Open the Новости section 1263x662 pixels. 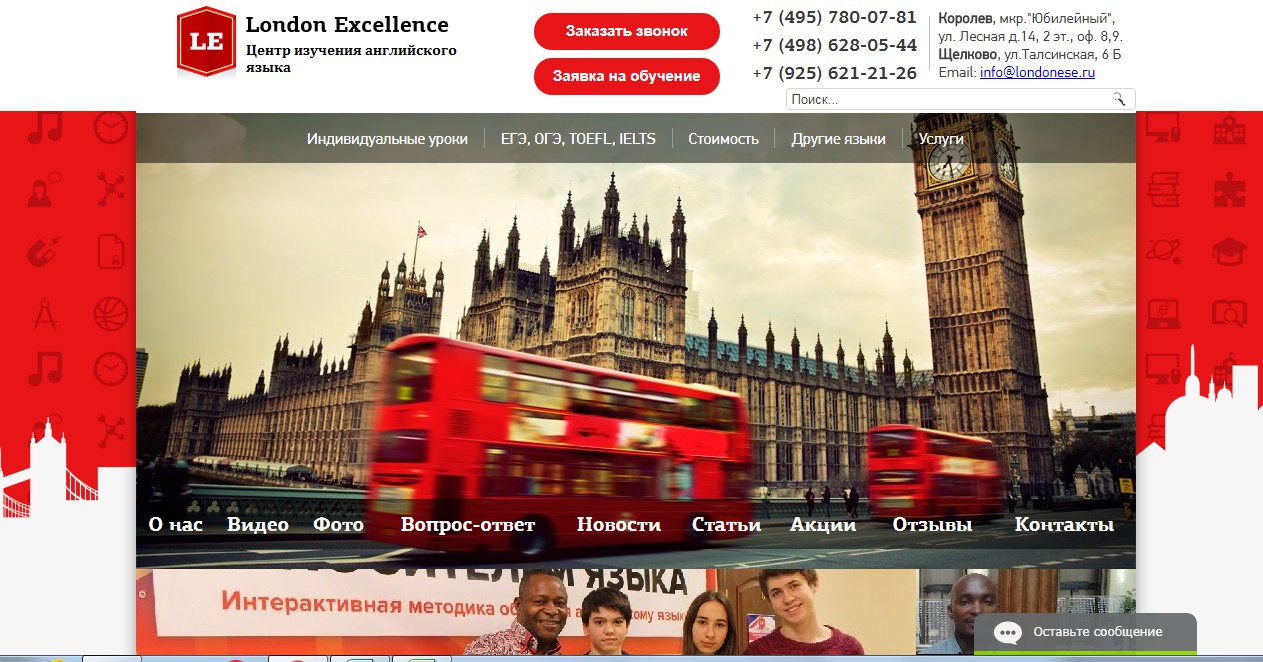[619, 525]
